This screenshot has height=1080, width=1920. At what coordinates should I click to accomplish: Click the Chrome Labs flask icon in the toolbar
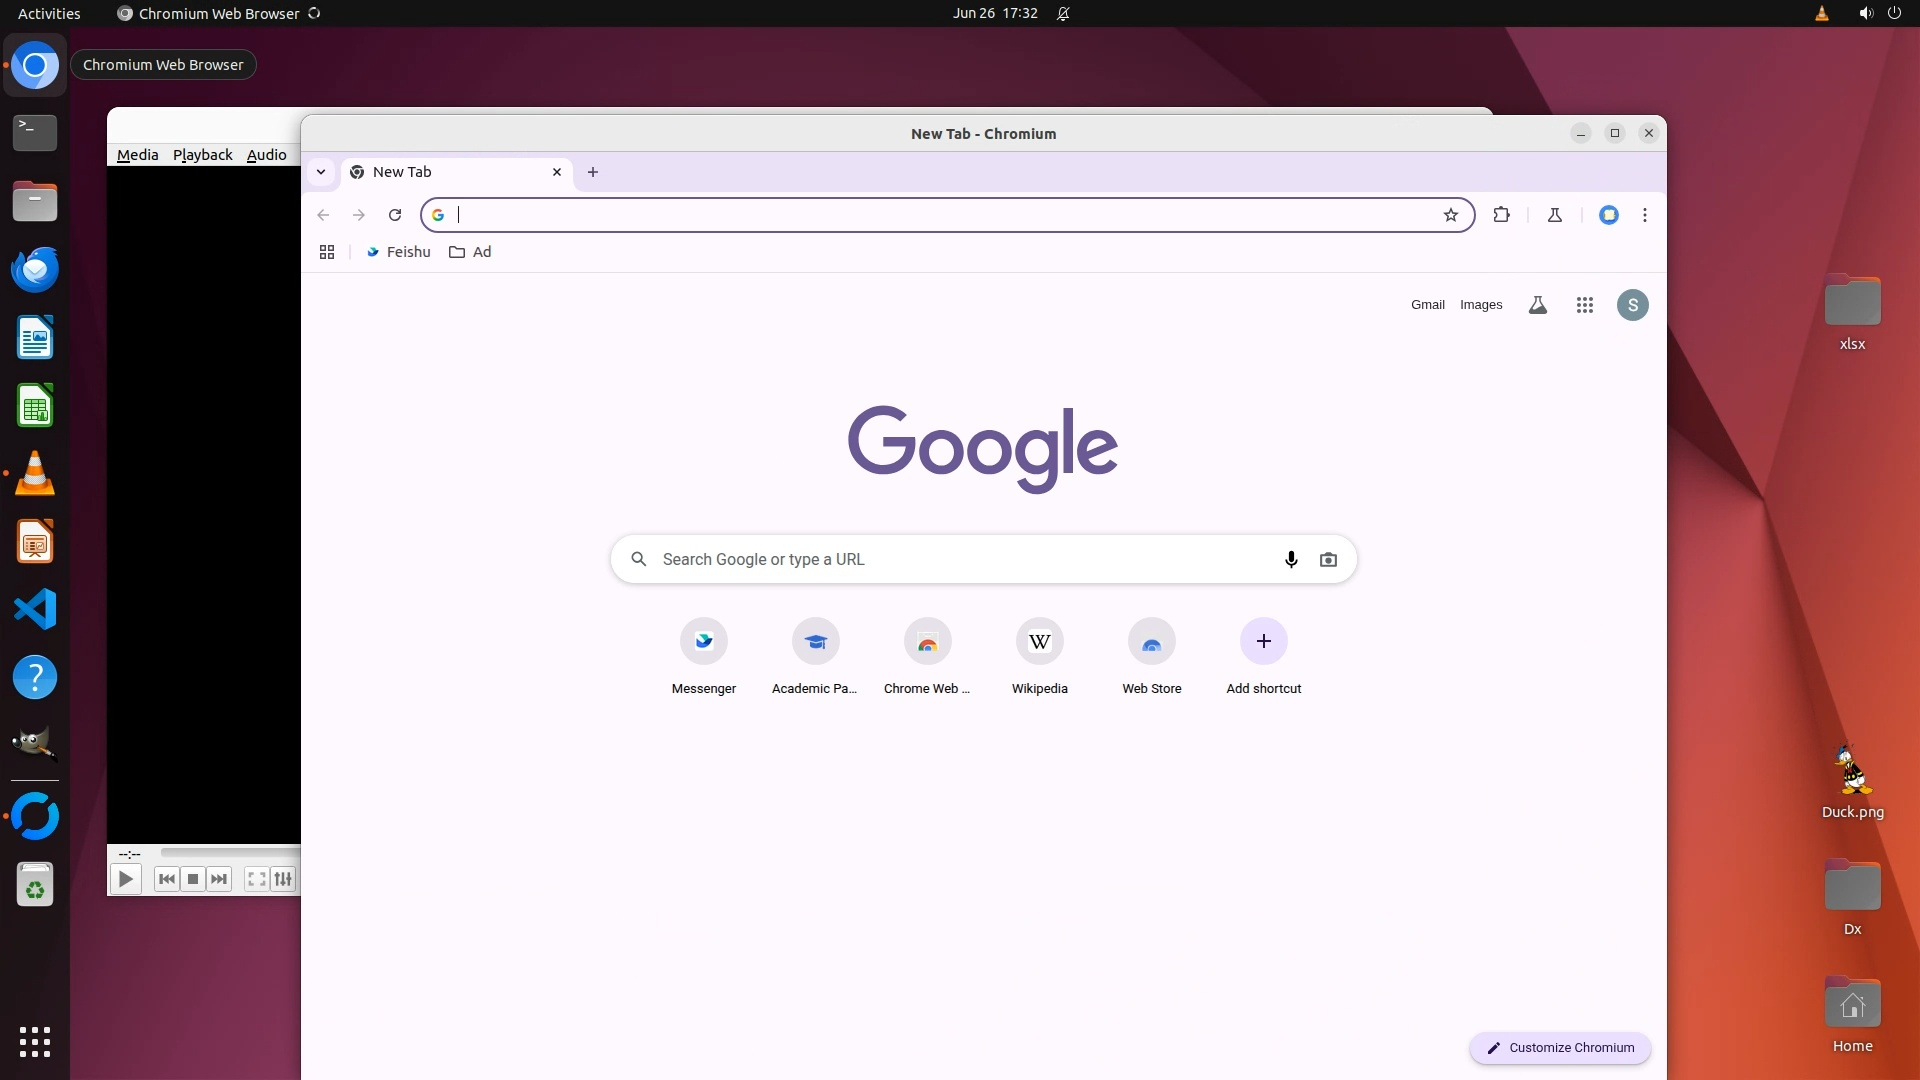point(1554,215)
